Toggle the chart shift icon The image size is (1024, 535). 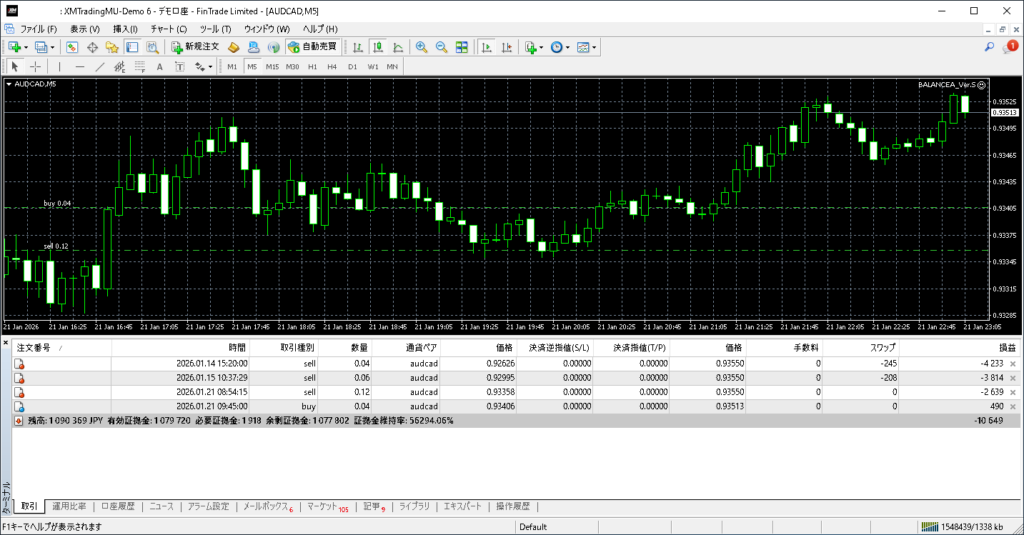click(506, 47)
